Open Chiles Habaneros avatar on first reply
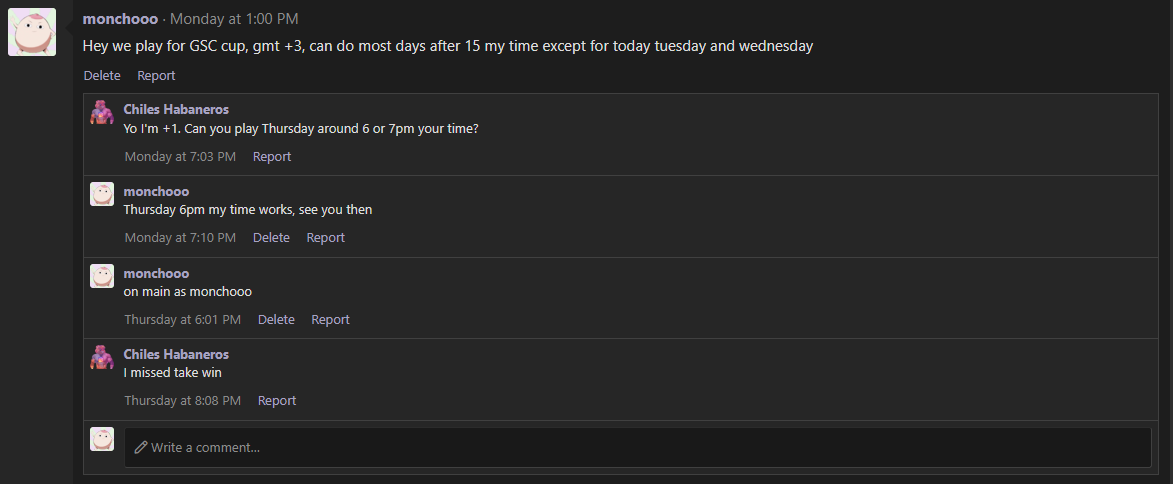Screen dimensions: 1173x484 pyautogui.click(x=102, y=112)
